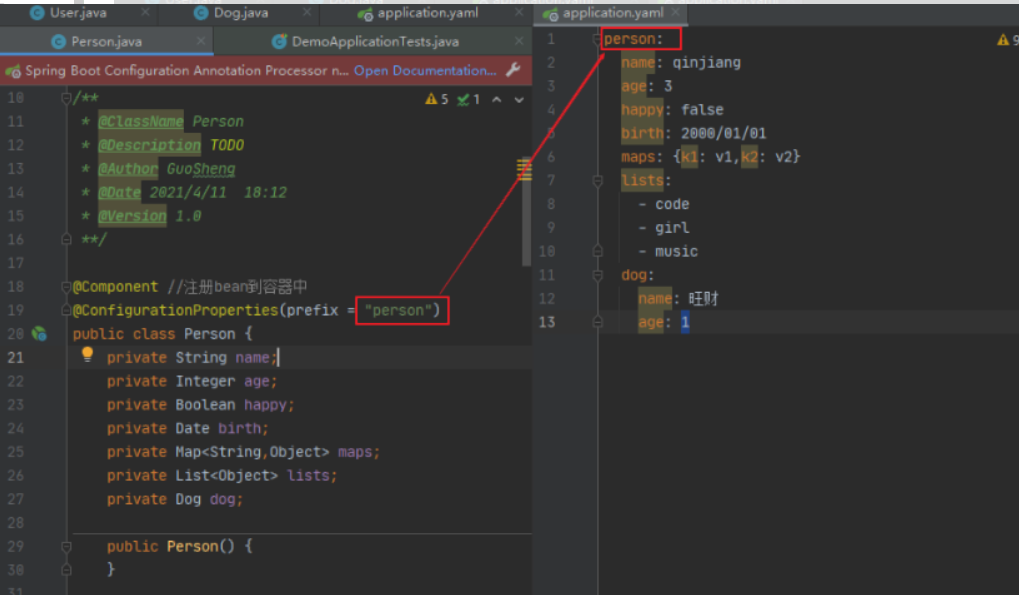Collapse the @Component annotation fold marker
1019x595 pixels.
point(66,286)
